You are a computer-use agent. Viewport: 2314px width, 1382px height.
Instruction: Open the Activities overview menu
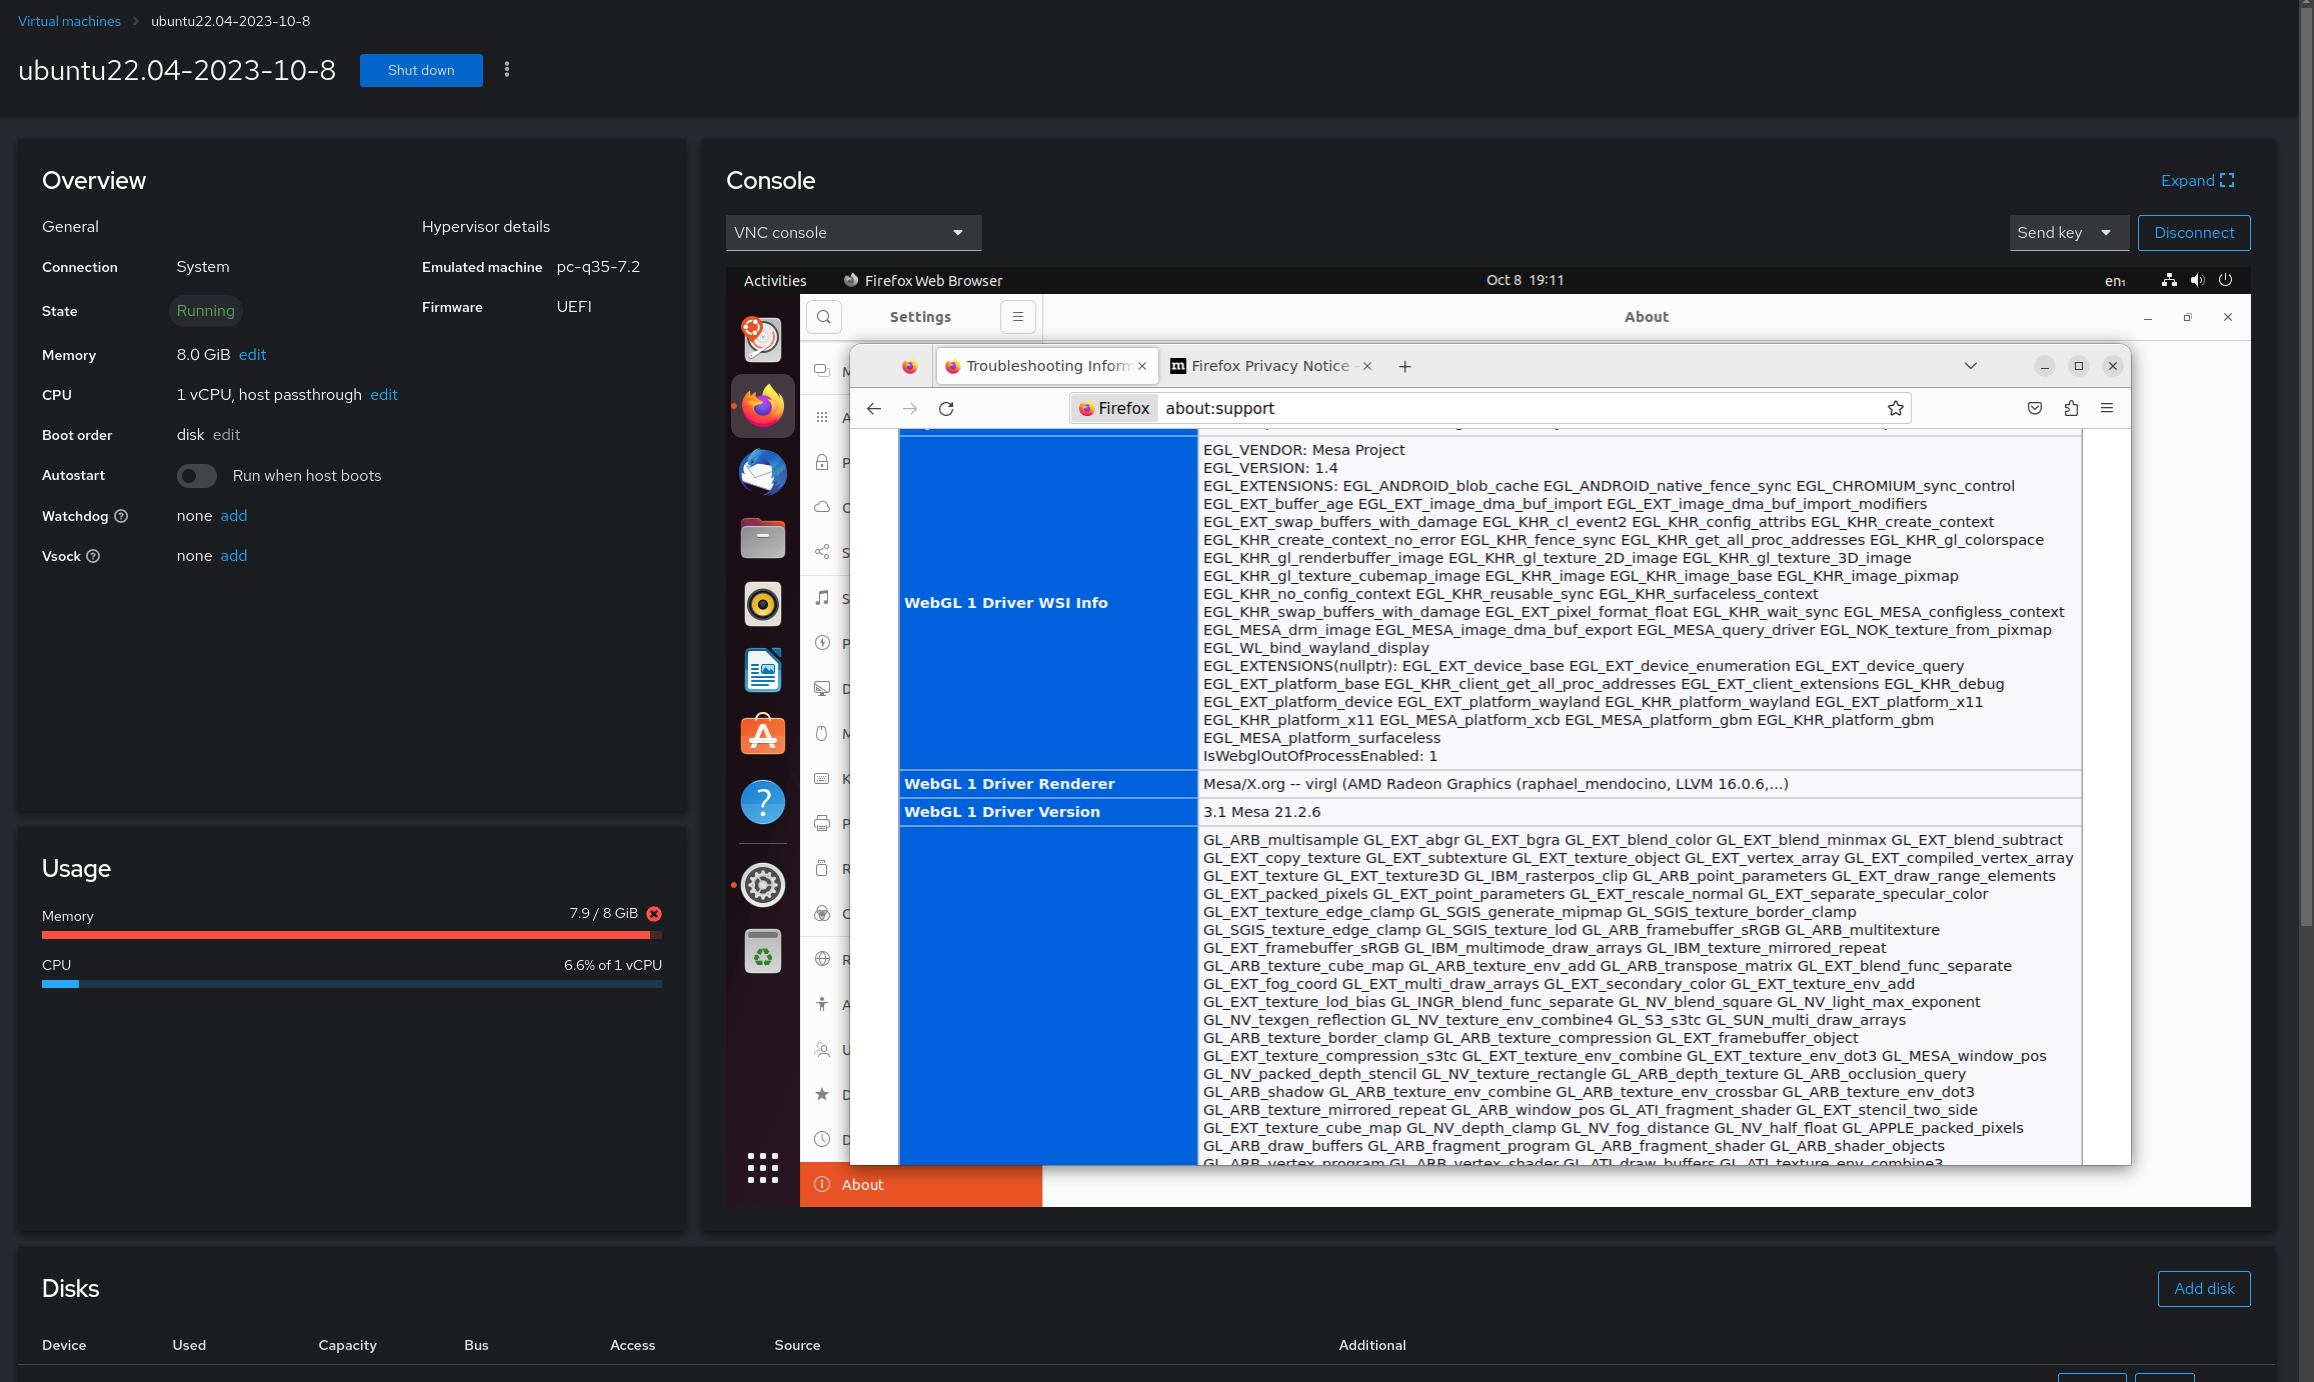click(774, 280)
